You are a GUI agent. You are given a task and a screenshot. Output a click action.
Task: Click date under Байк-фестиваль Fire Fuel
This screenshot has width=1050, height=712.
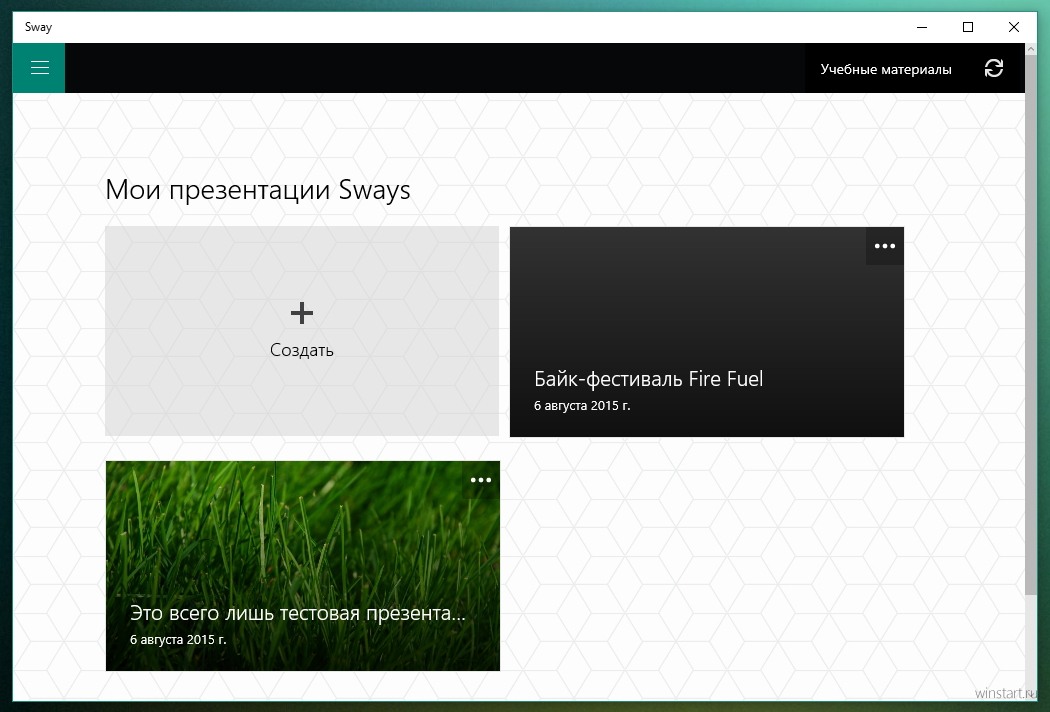(582, 406)
